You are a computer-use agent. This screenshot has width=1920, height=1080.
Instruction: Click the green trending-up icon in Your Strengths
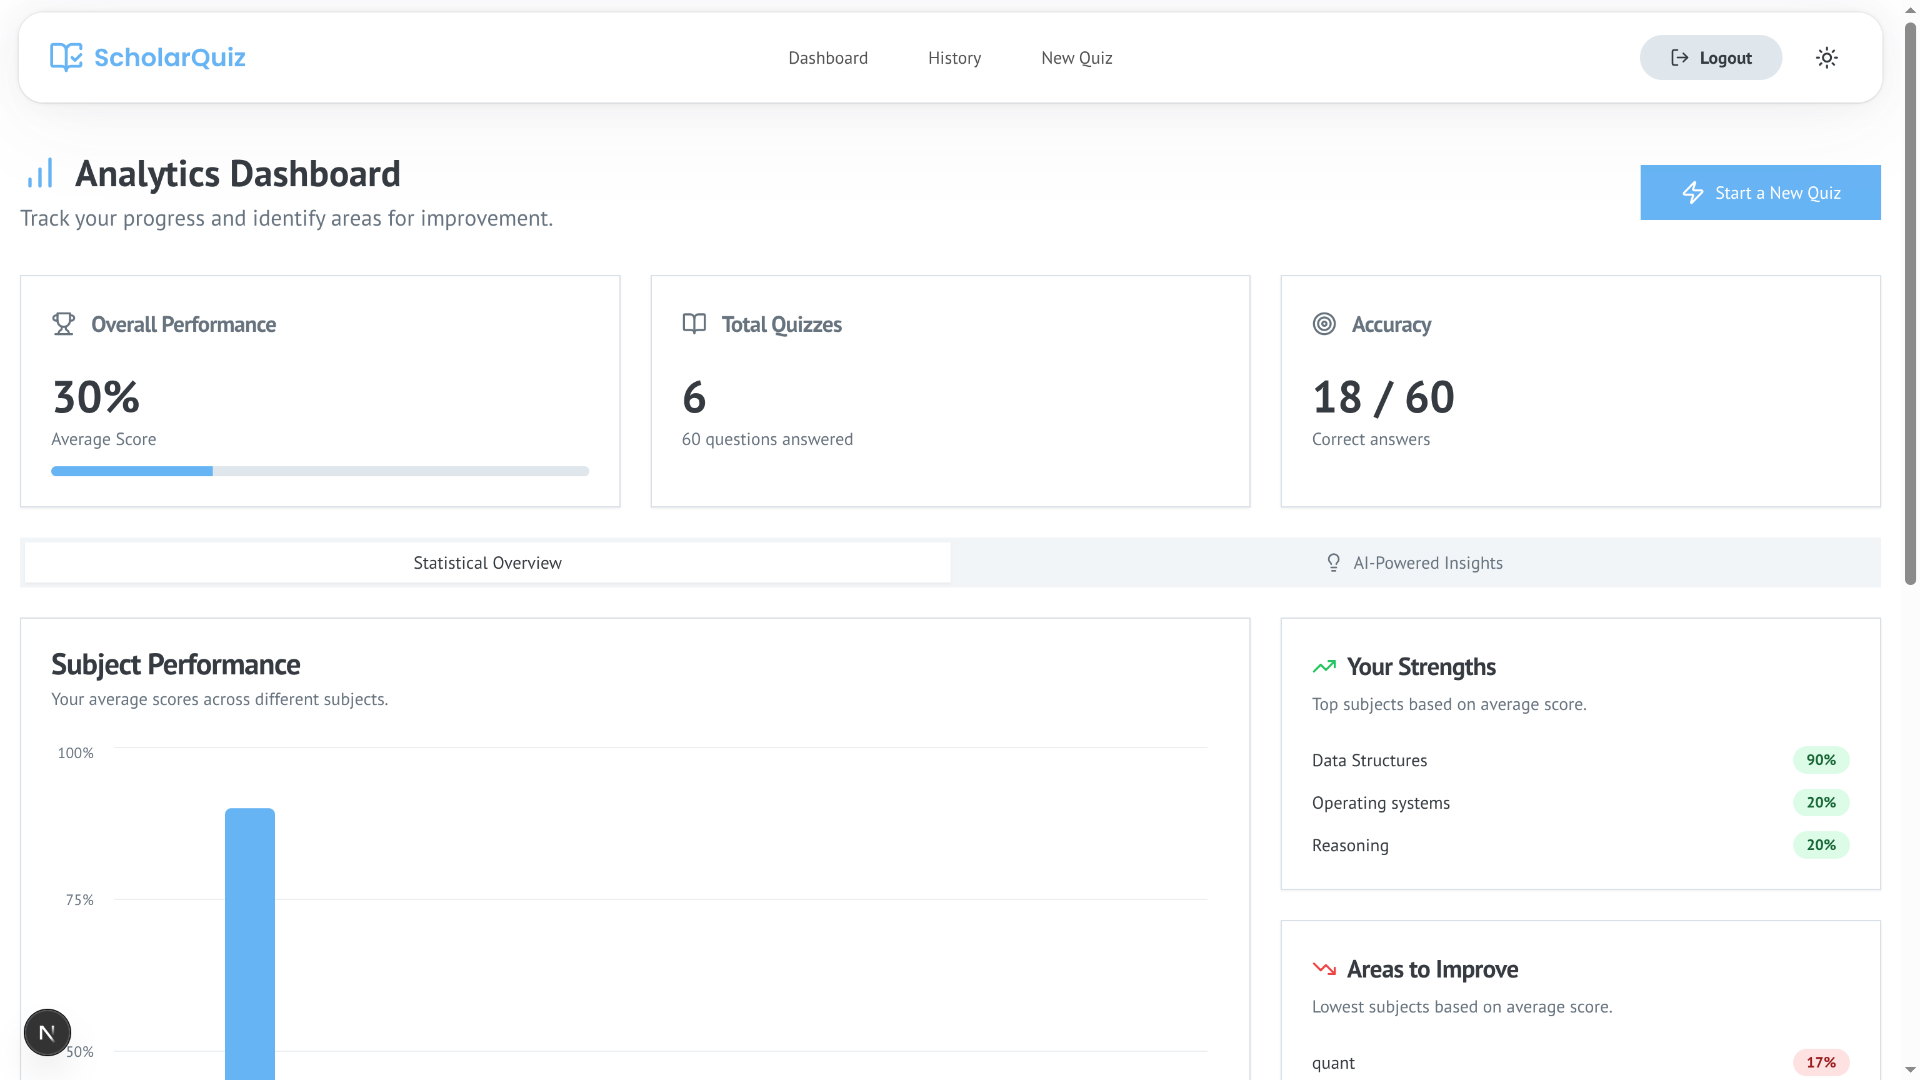click(x=1324, y=667)
